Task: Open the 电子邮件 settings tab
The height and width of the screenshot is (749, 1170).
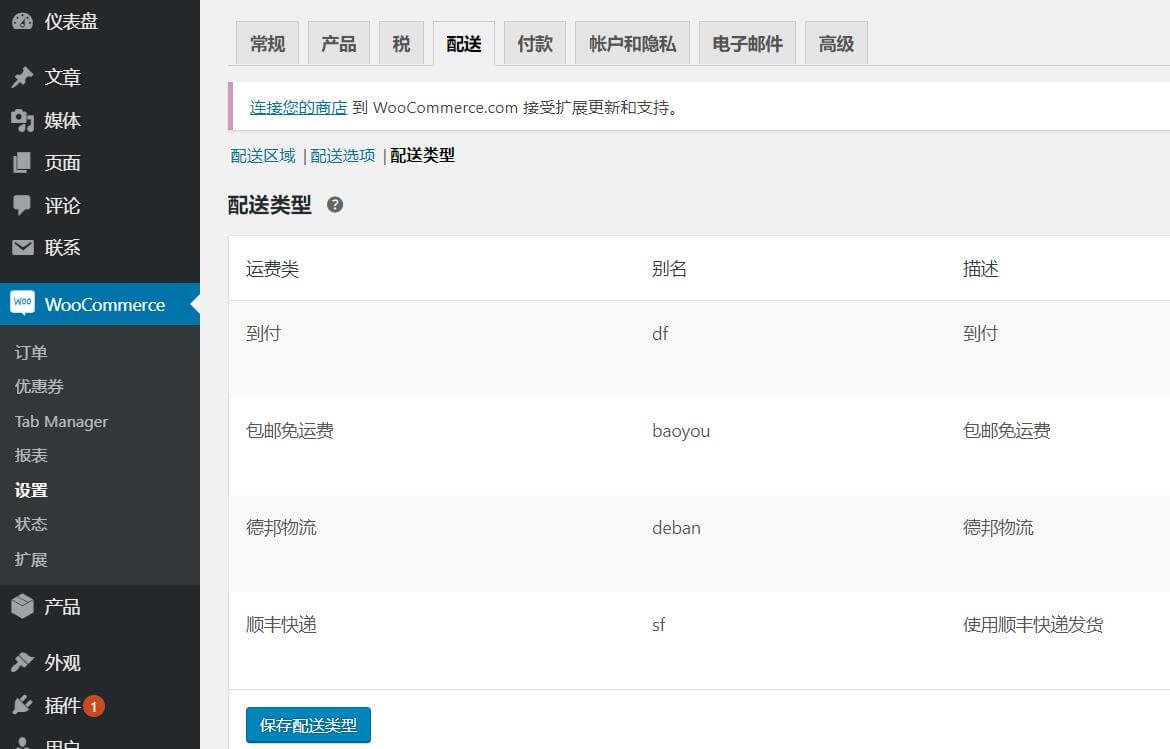Action: pos(746,42)
